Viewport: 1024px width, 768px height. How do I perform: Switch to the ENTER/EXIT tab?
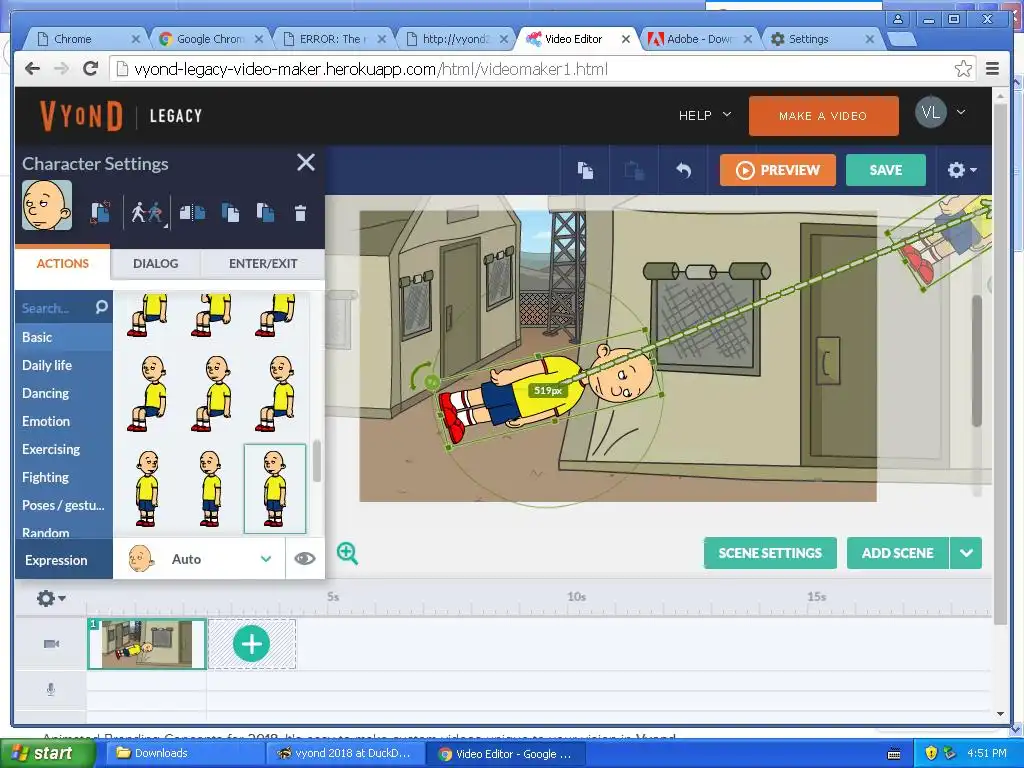[263, 264]
